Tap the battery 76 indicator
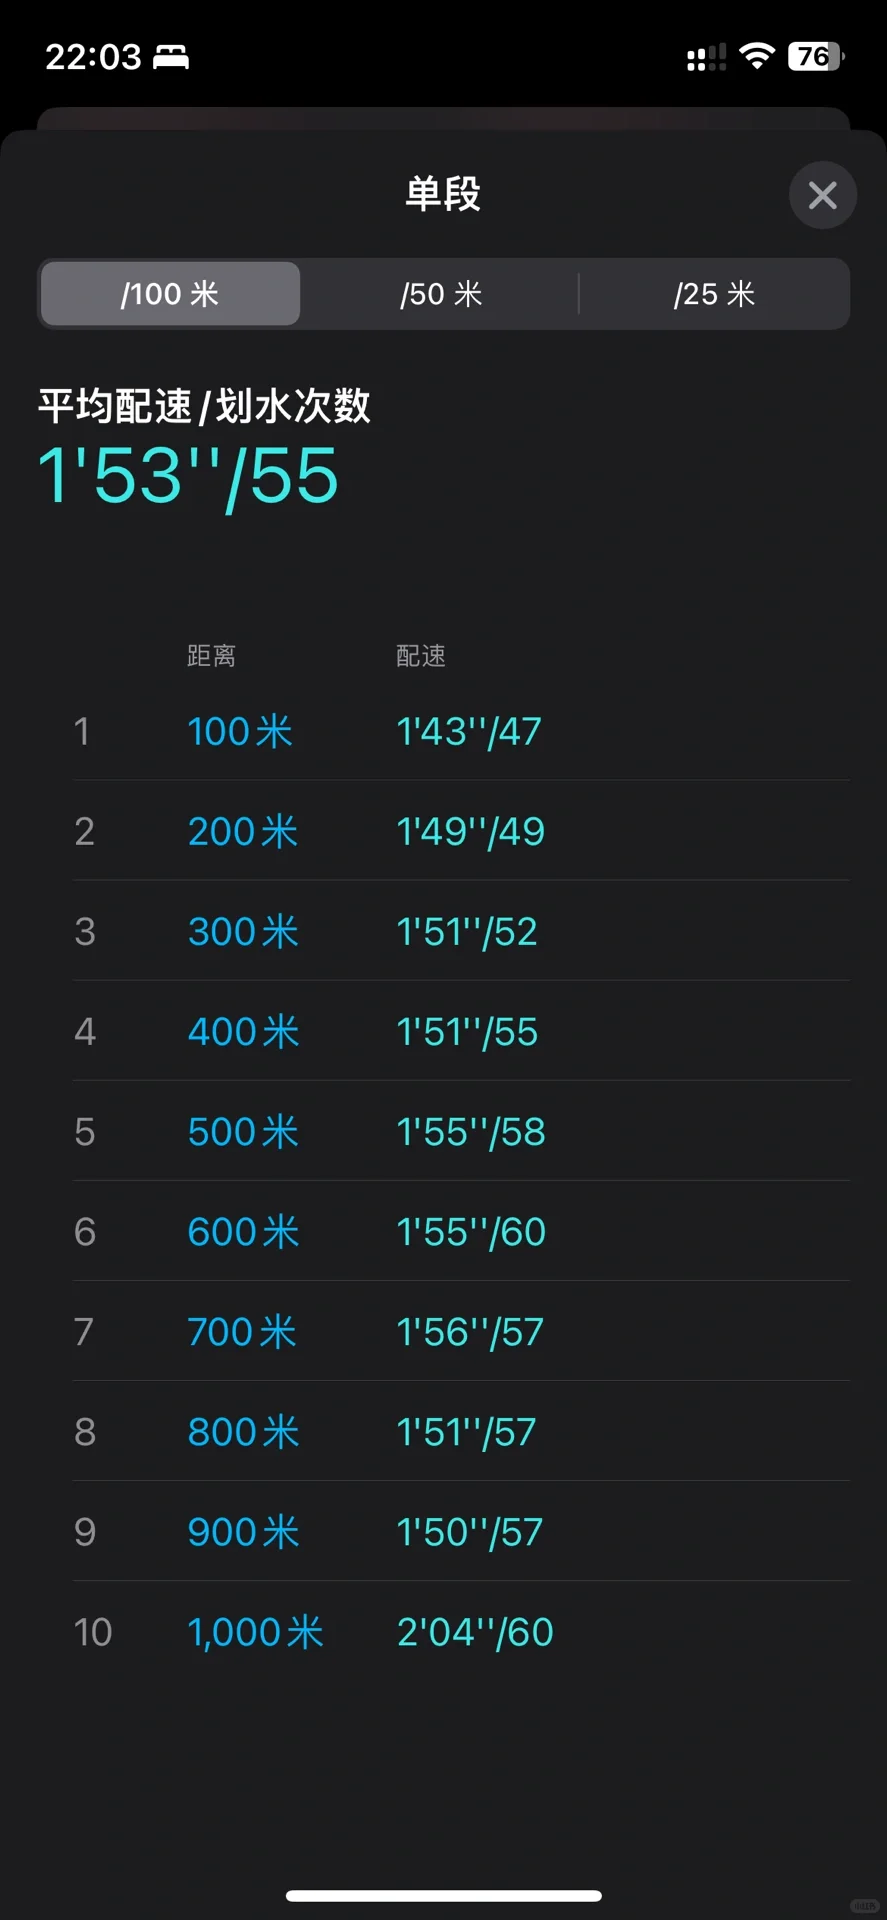 pos(815,56)
